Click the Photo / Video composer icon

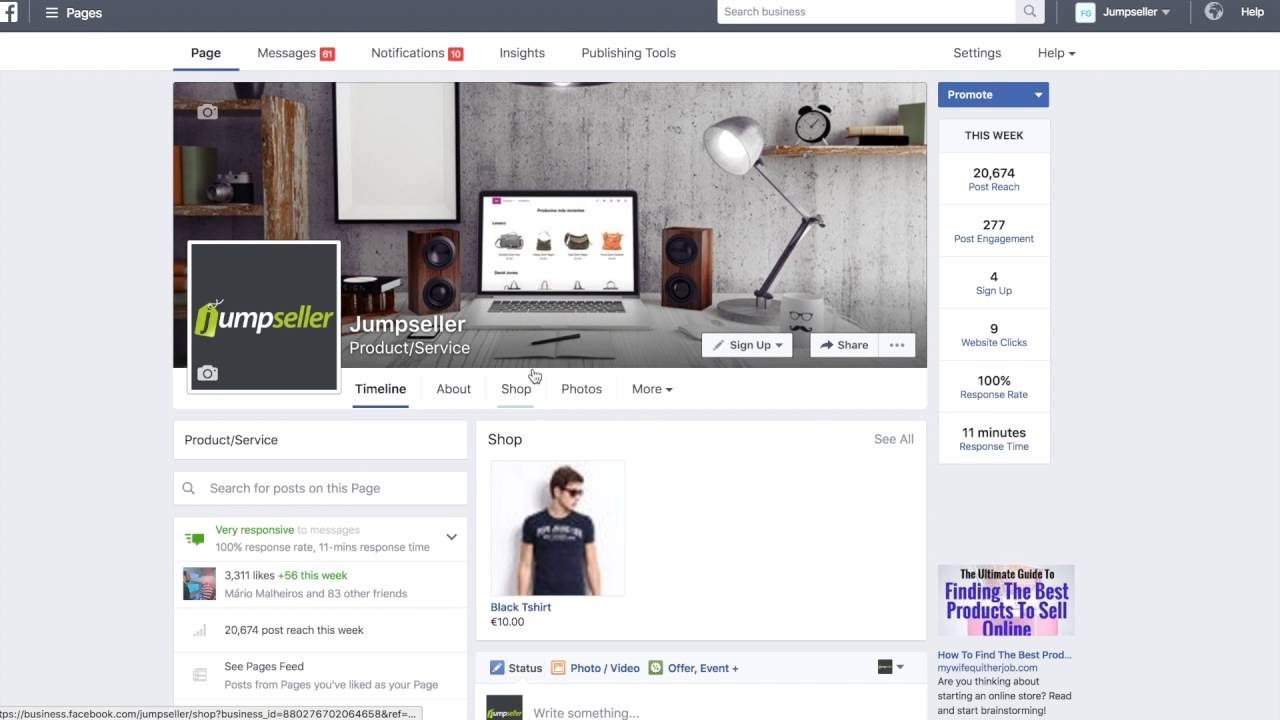pos(558,668)
